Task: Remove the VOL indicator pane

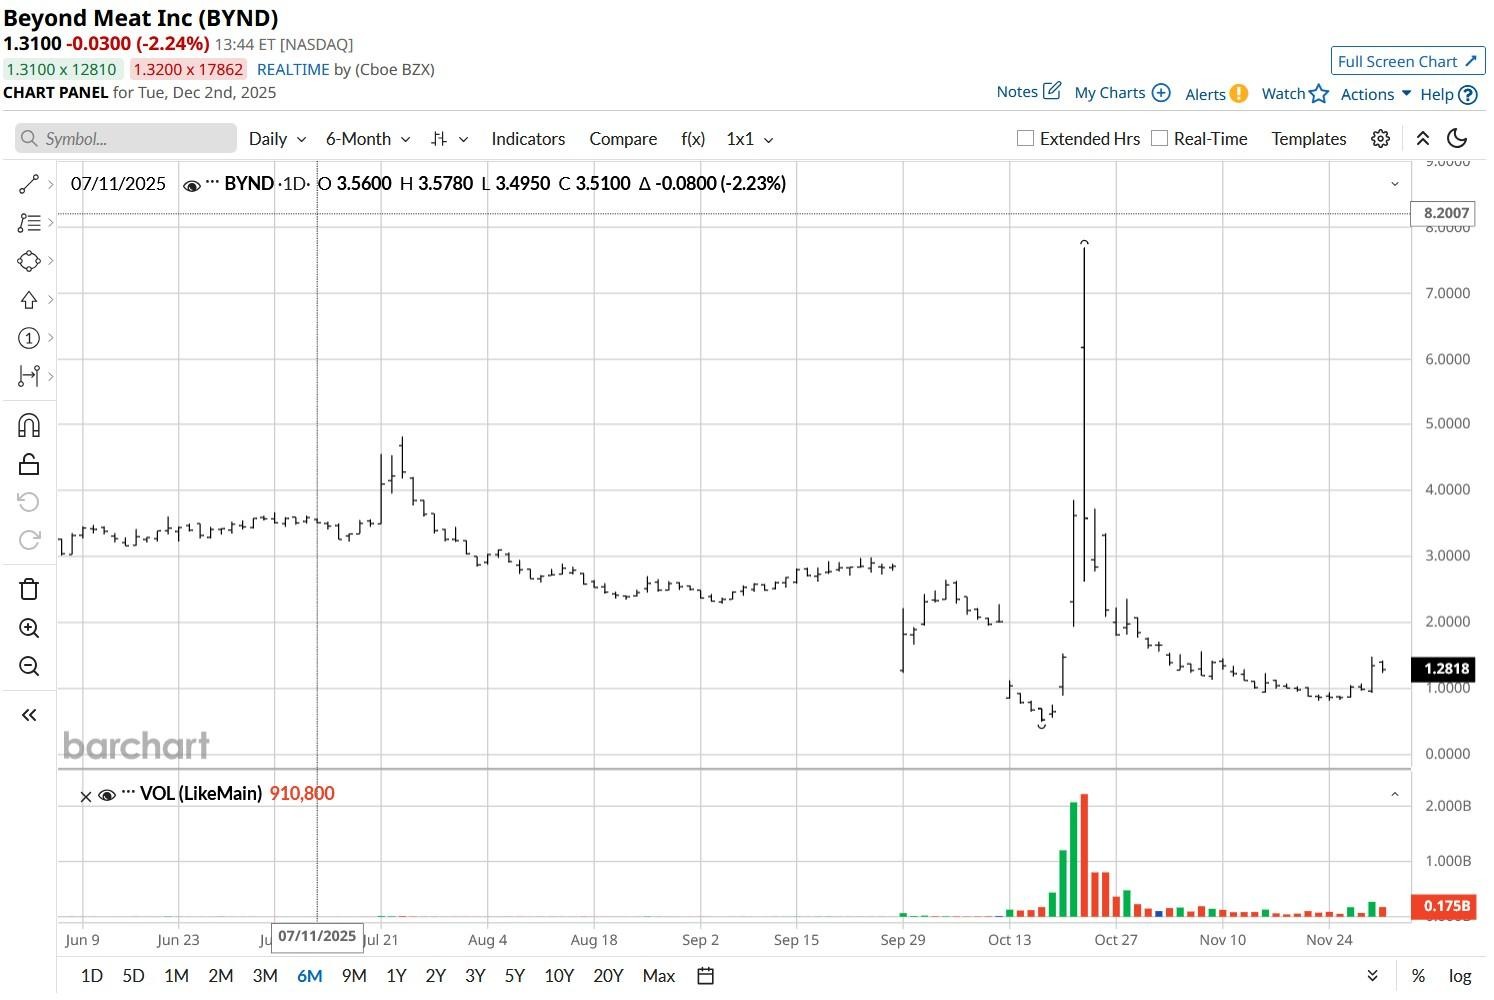Action: [86, 797]
